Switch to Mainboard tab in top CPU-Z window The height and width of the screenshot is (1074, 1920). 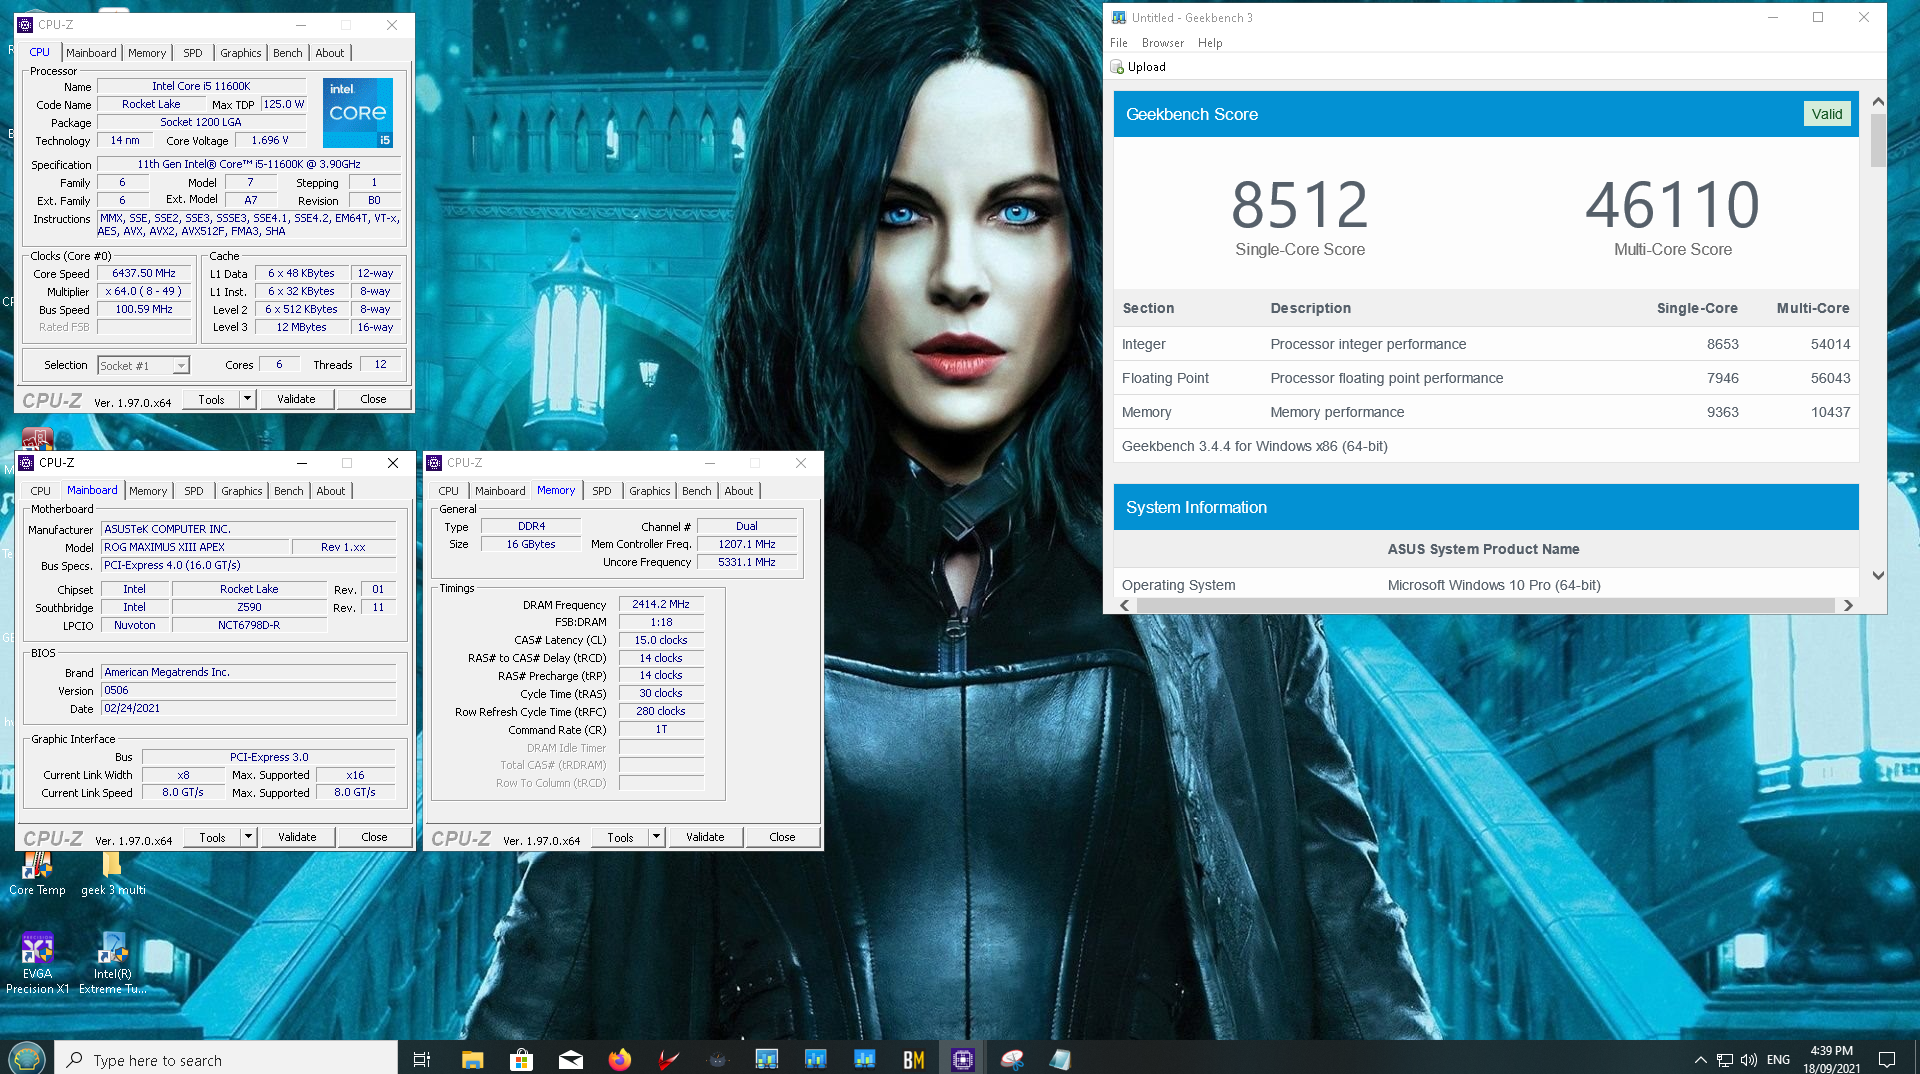tap(91, 53)
